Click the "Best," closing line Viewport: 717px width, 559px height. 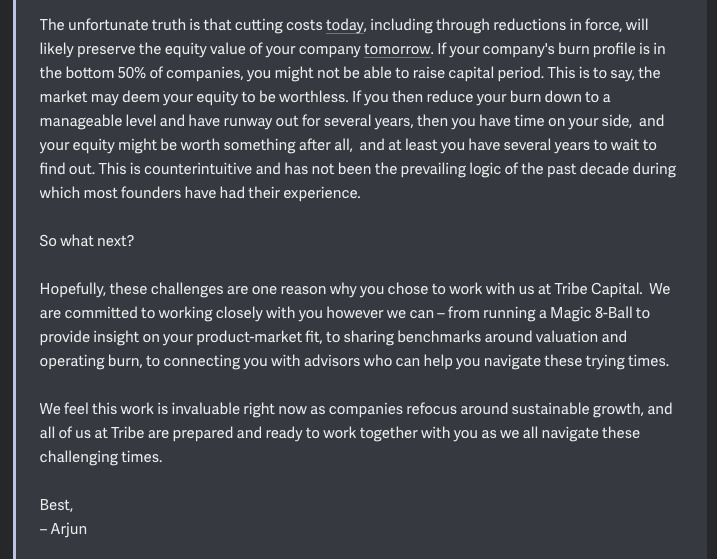(56, 505)
